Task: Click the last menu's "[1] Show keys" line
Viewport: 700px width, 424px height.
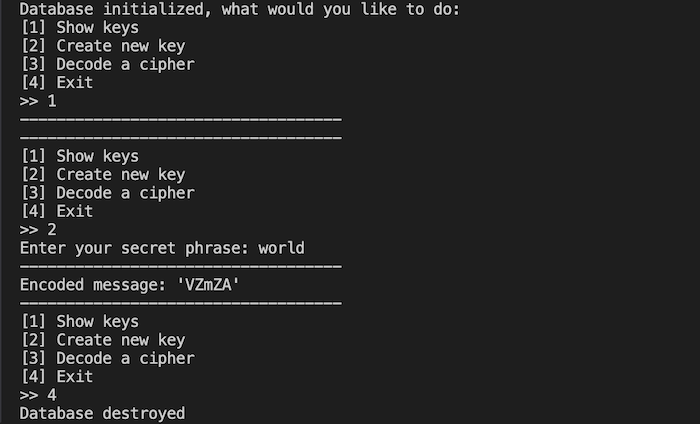Action: 79,322
